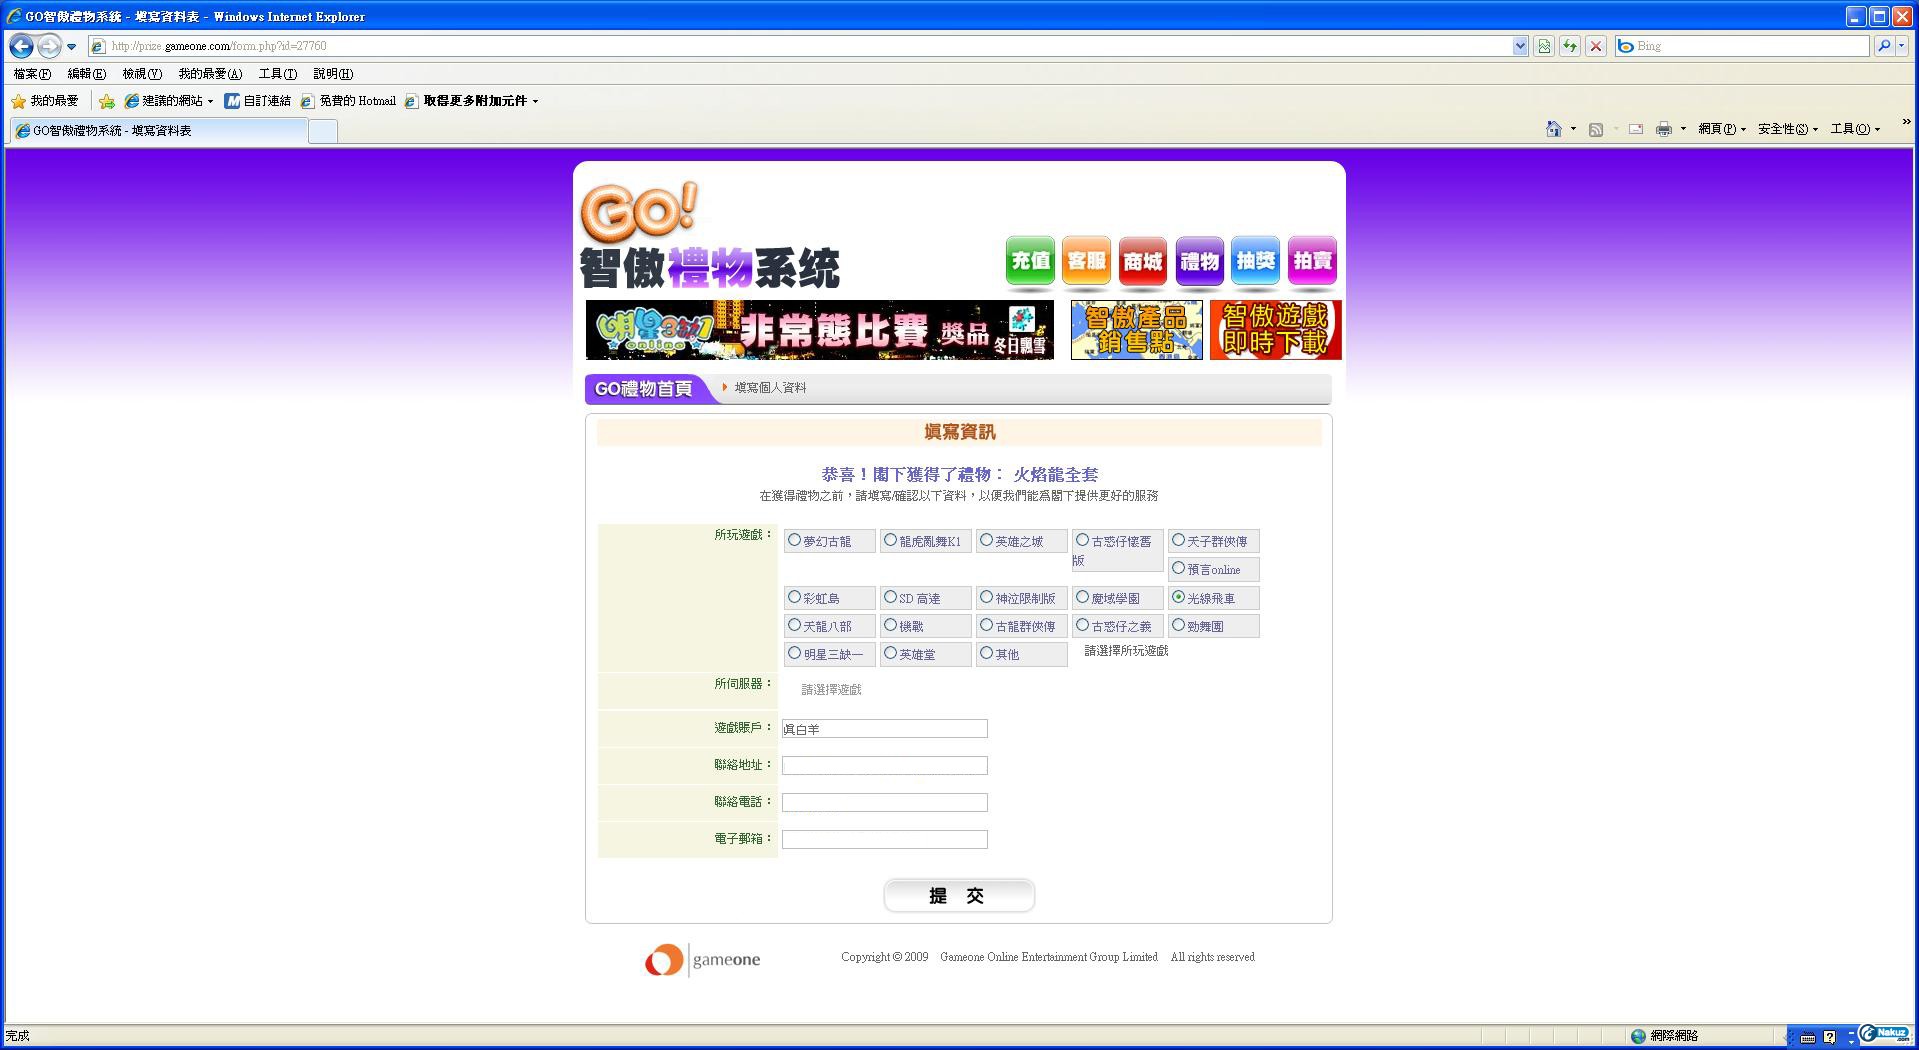Open the 工具(T) menu
Image resolution: width=1919 pixels, height=1050 pixels.
tap(278, 74)
